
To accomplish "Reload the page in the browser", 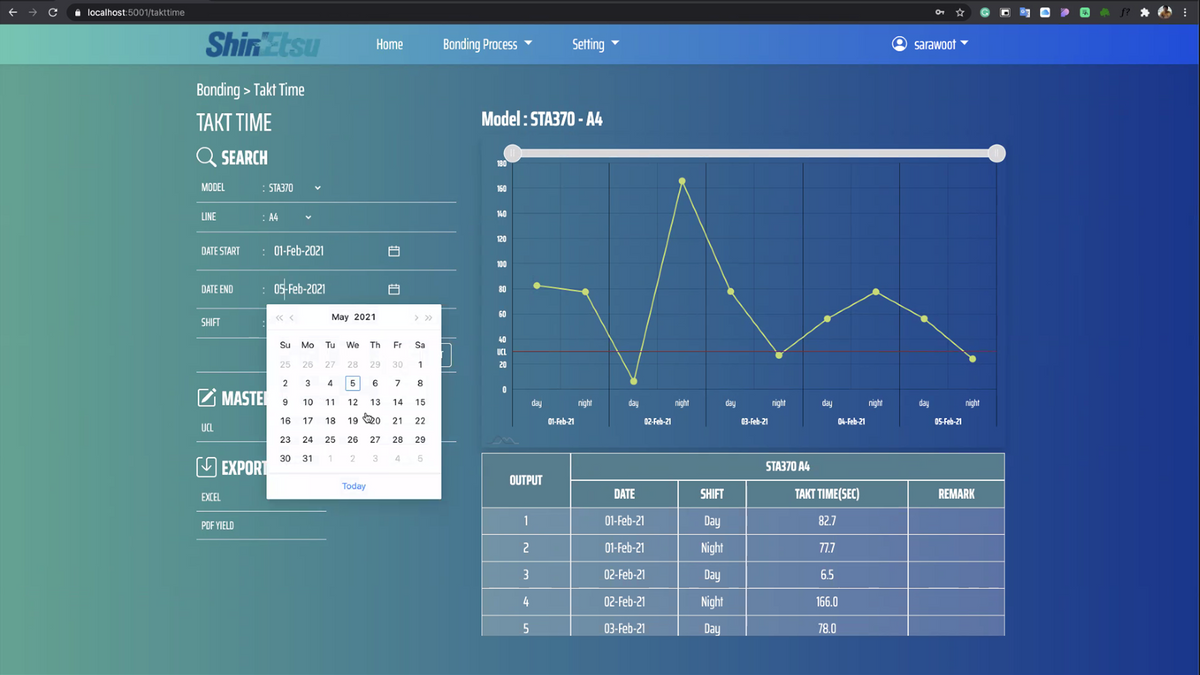I will pyautogui.click(x=56, y=13).
